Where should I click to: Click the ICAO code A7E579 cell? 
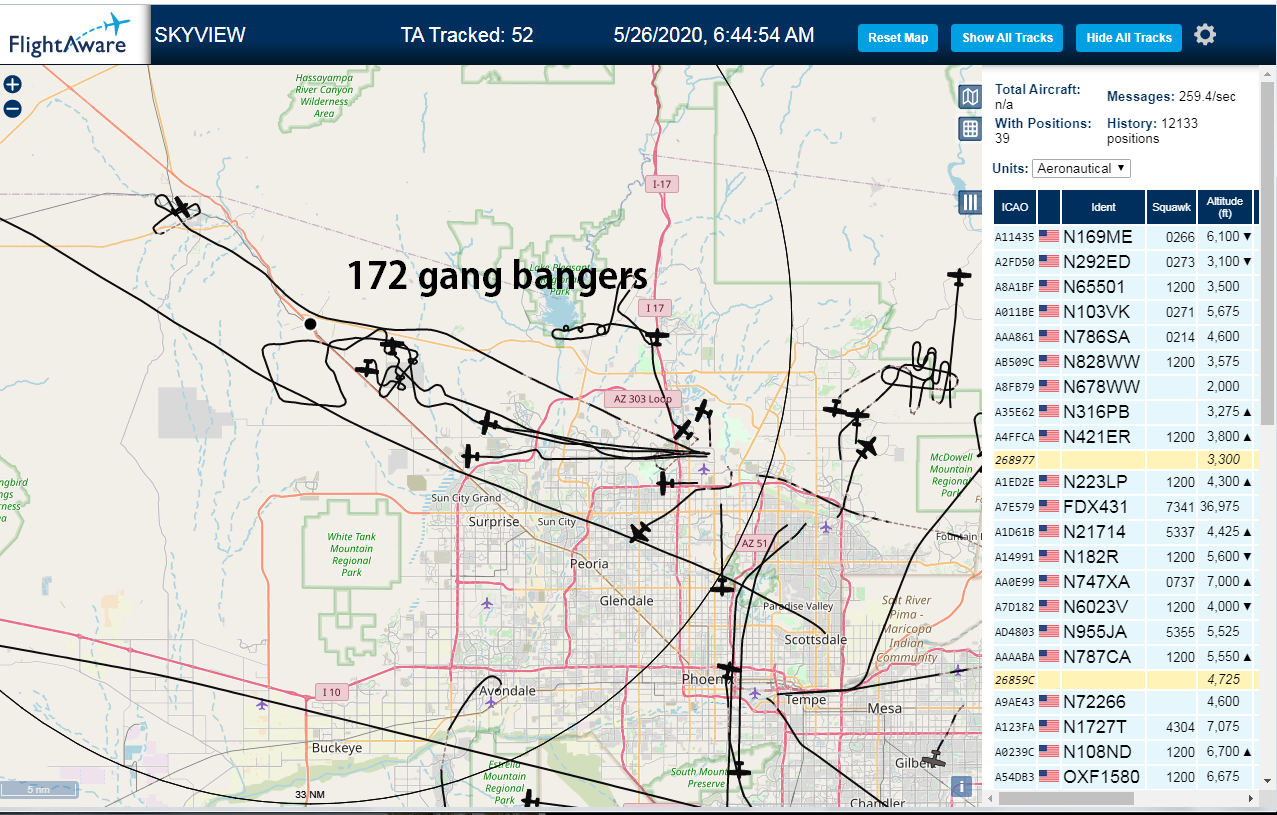(1014, 508)
